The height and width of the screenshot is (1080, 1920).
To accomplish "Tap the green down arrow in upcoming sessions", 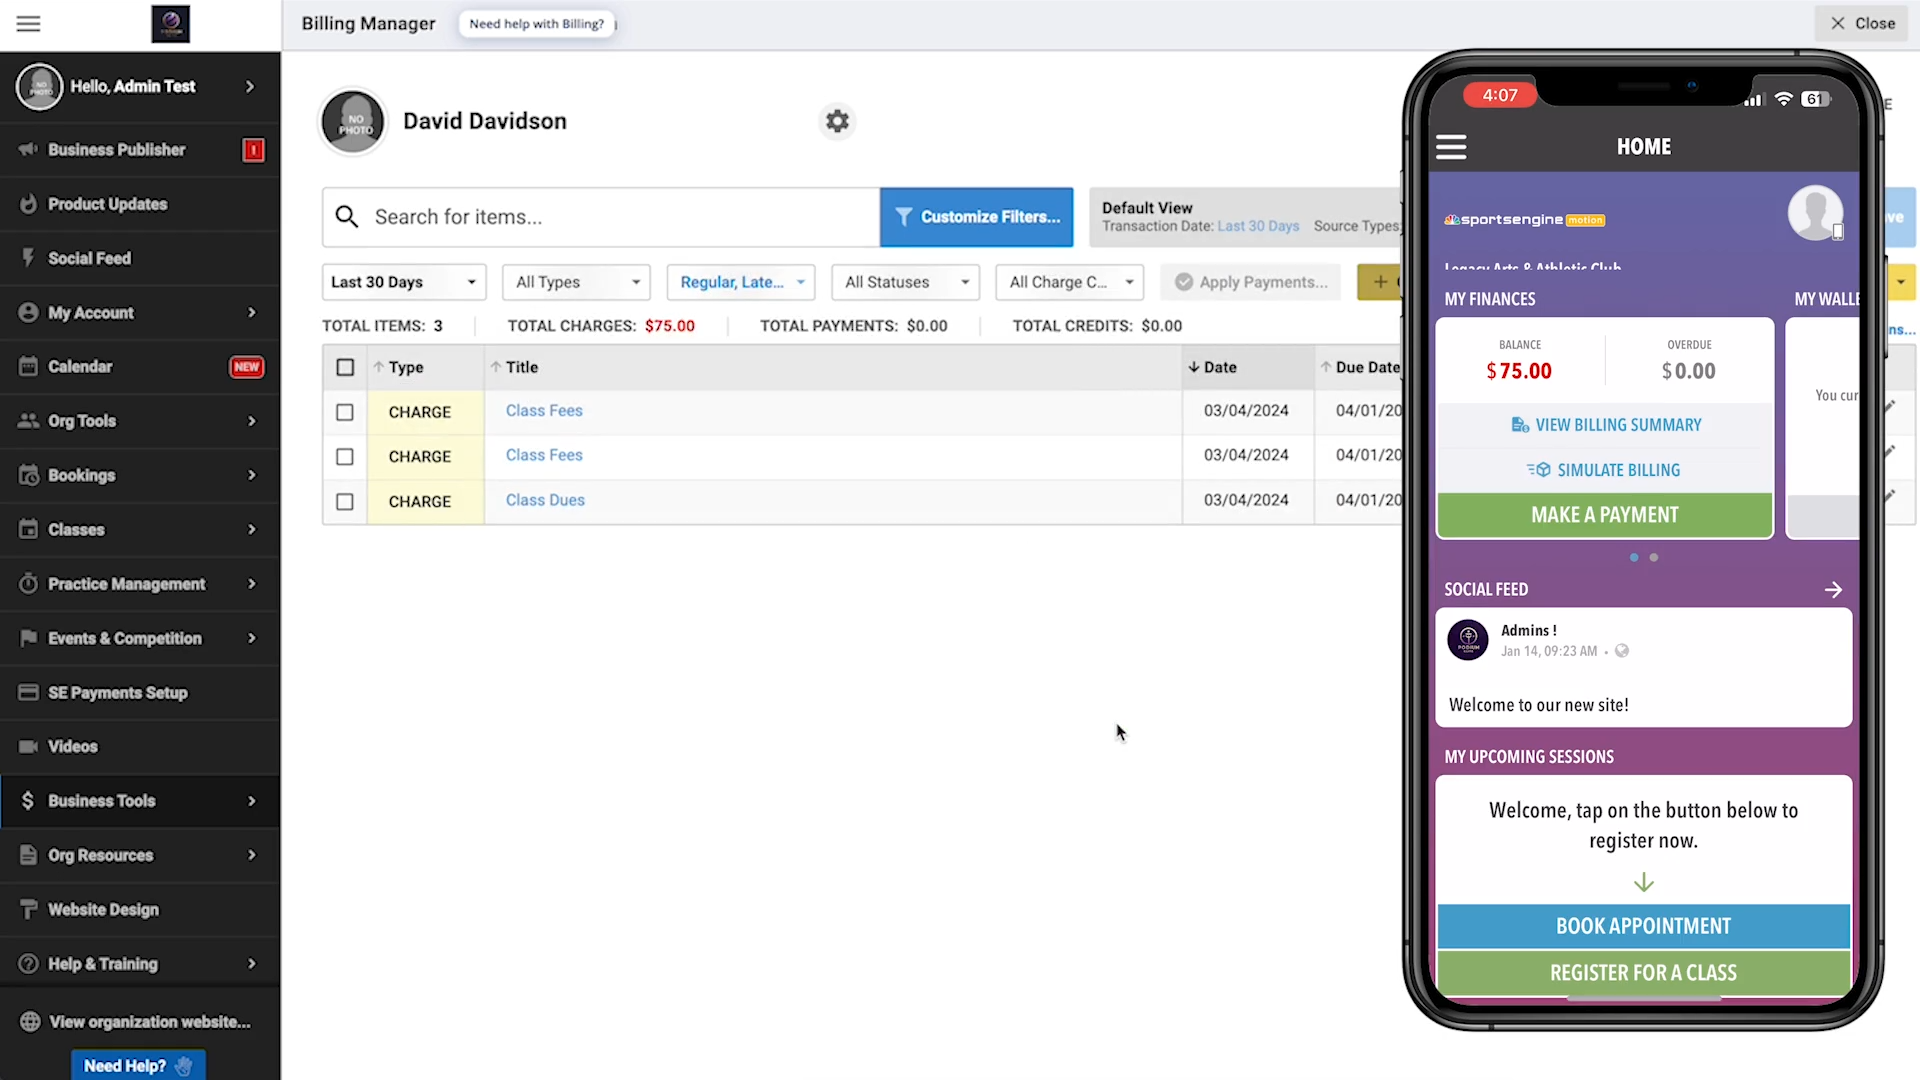I will pyautogui.click(x=1644, y=882).
